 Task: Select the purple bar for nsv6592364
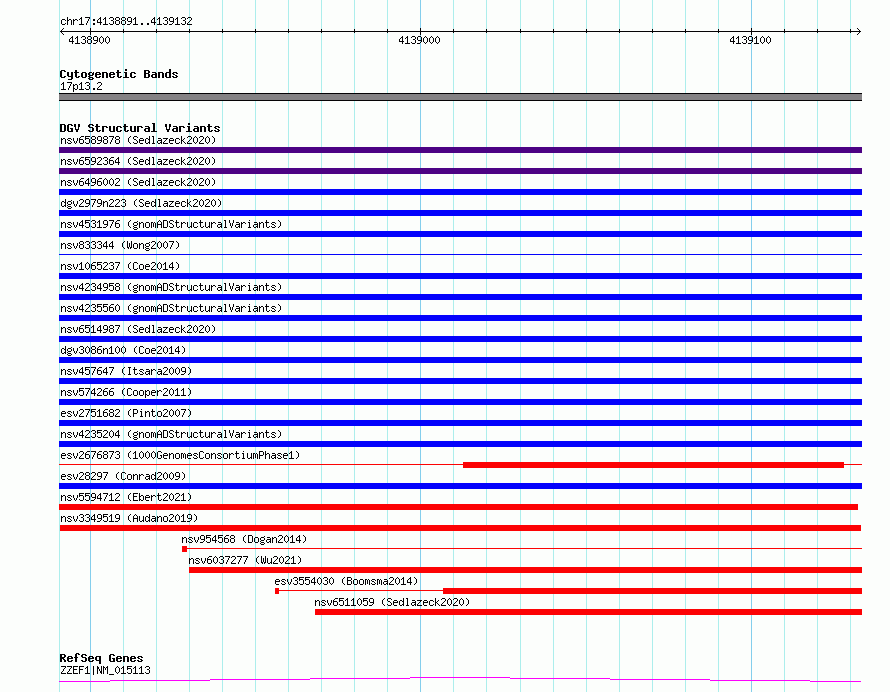(460, 171)
